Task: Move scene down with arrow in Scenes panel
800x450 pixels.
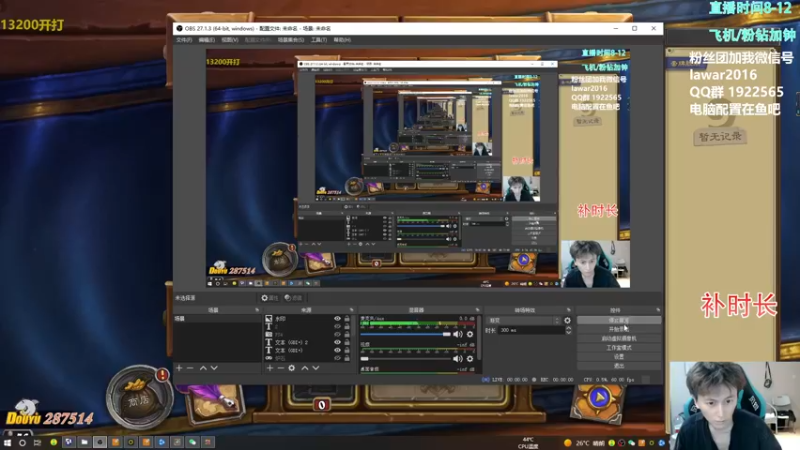Action: (214, 368)
